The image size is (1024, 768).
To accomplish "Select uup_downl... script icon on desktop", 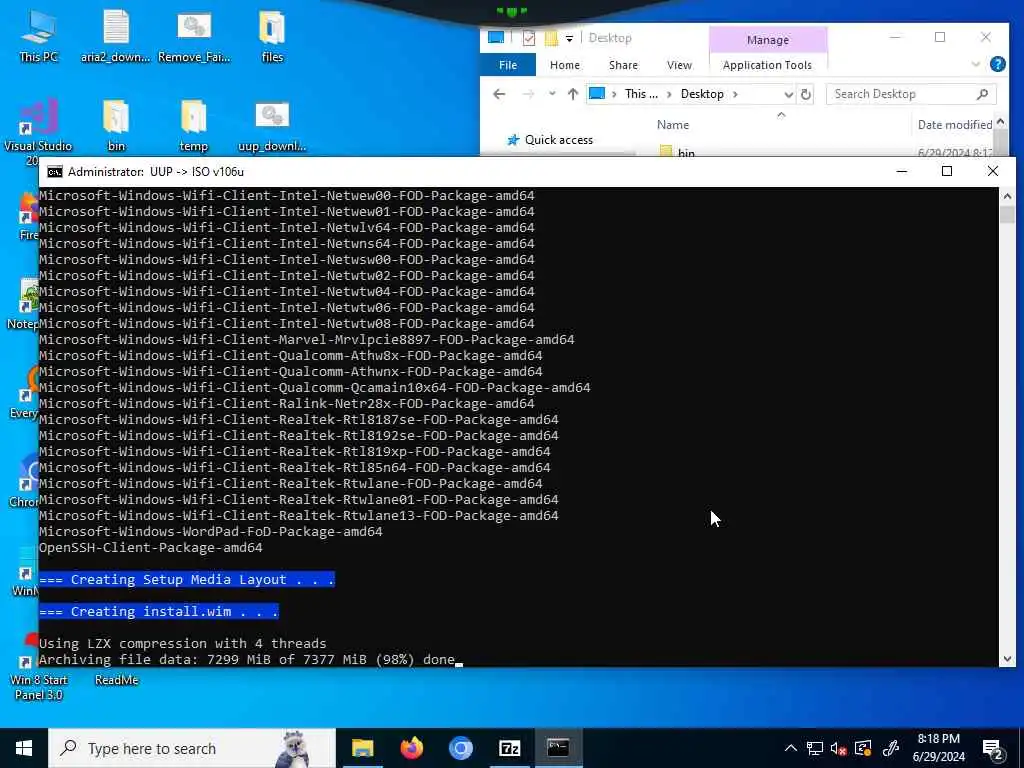I will click(x=272, y=125).
